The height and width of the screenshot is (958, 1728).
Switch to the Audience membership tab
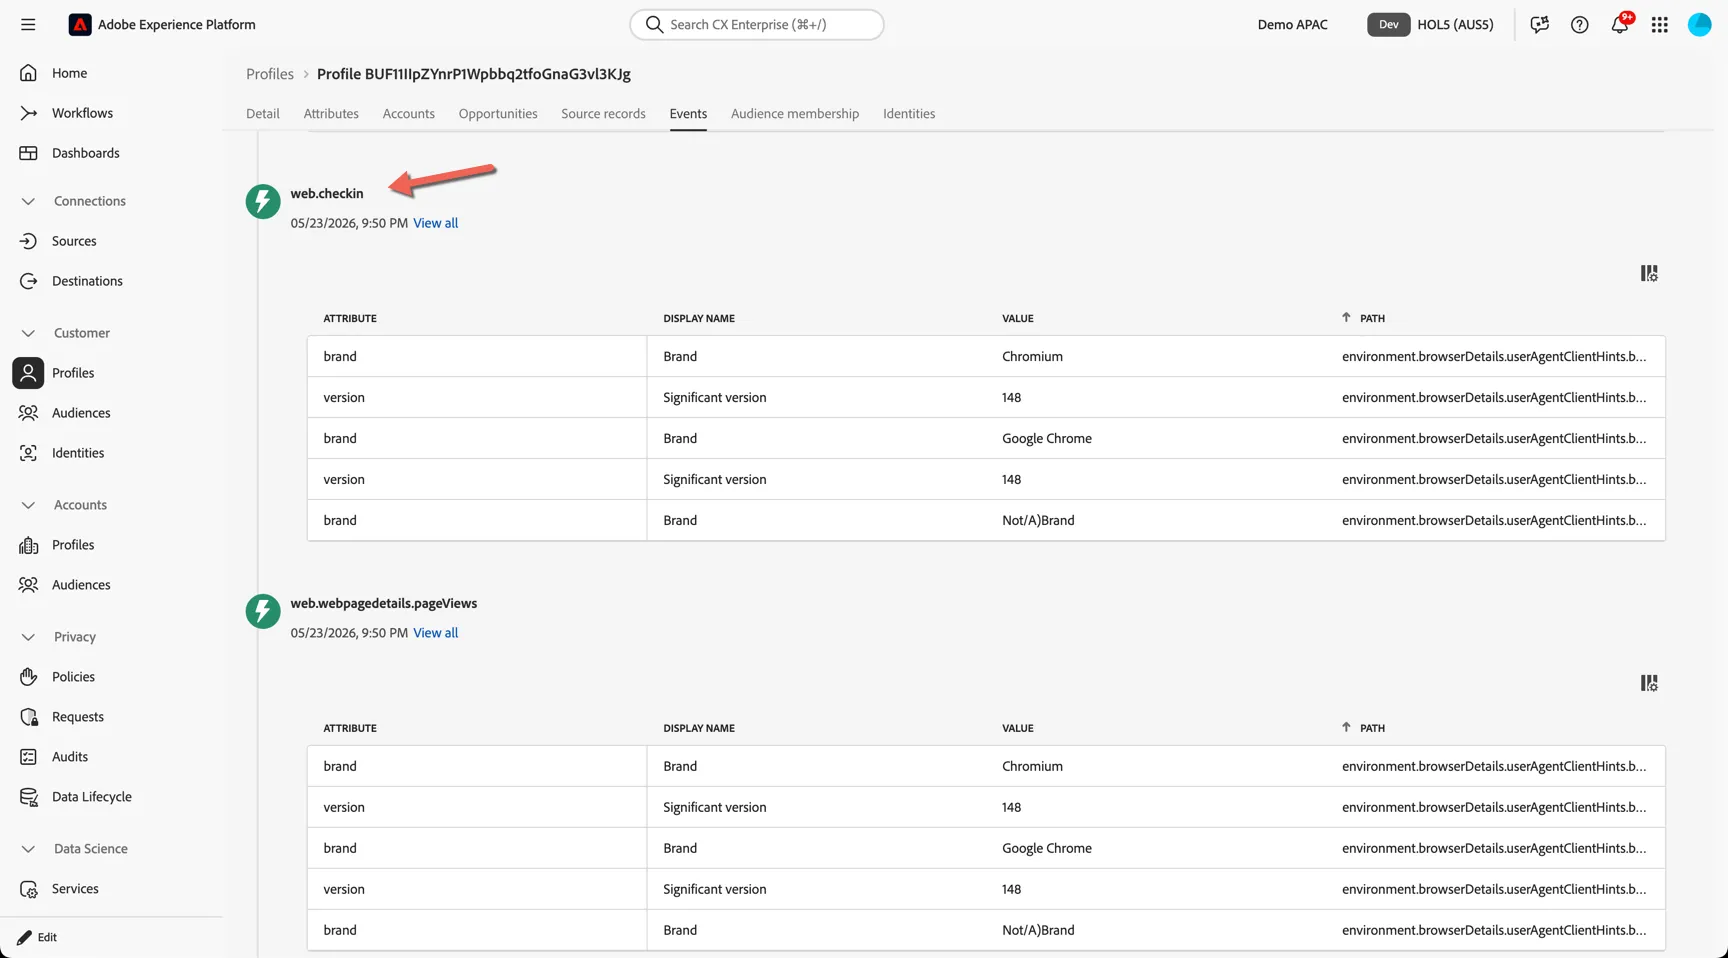click(795, 113)
